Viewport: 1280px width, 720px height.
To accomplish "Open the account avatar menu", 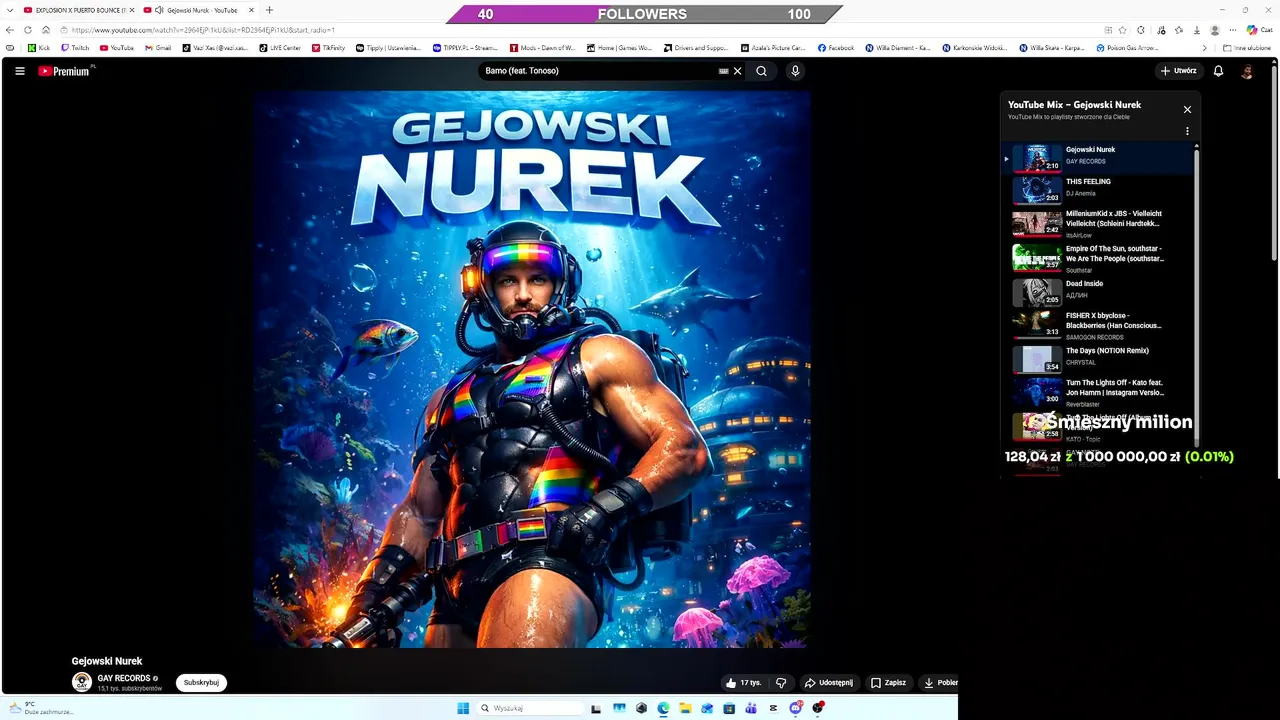I will tap(1247, 71).
